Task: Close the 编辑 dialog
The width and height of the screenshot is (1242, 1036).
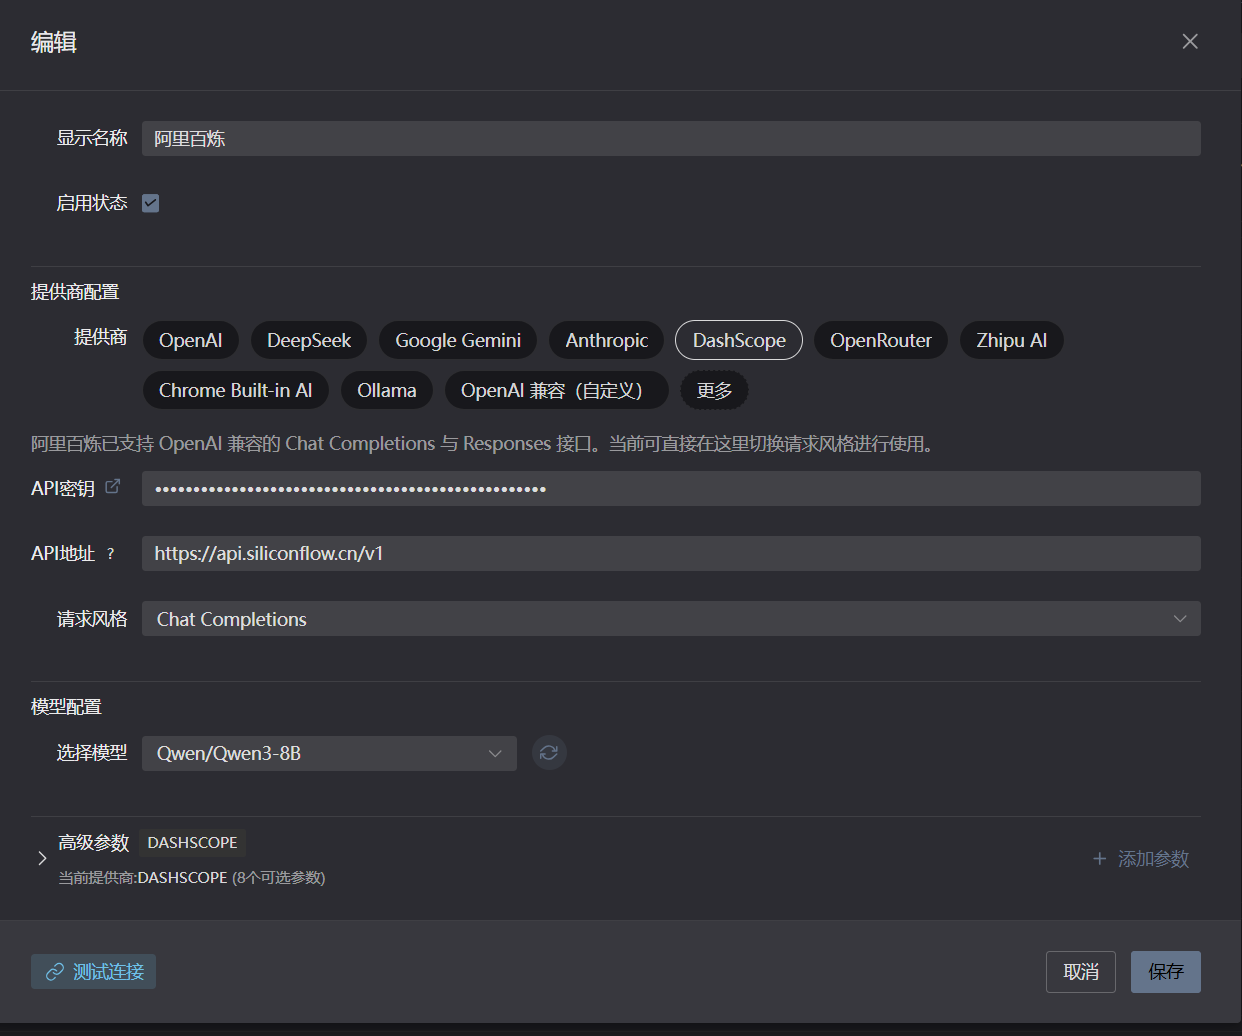Action: (1190, 41)
